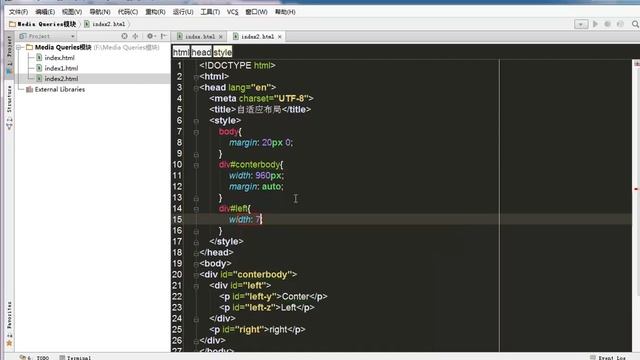Screen dimensions: 640x360
Task: Click the error stripe marker on right gutter
Action: (x=636, y=189)
